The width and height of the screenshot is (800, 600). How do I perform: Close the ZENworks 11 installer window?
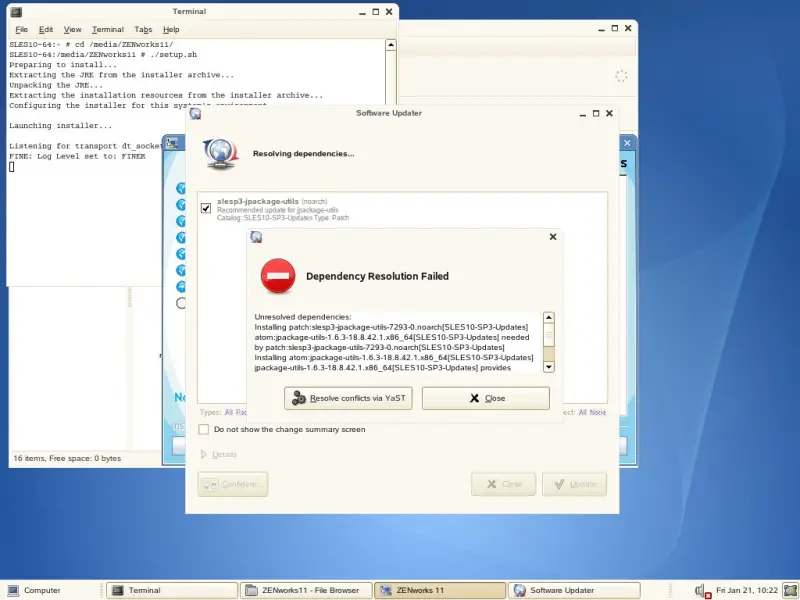point(627,143)
